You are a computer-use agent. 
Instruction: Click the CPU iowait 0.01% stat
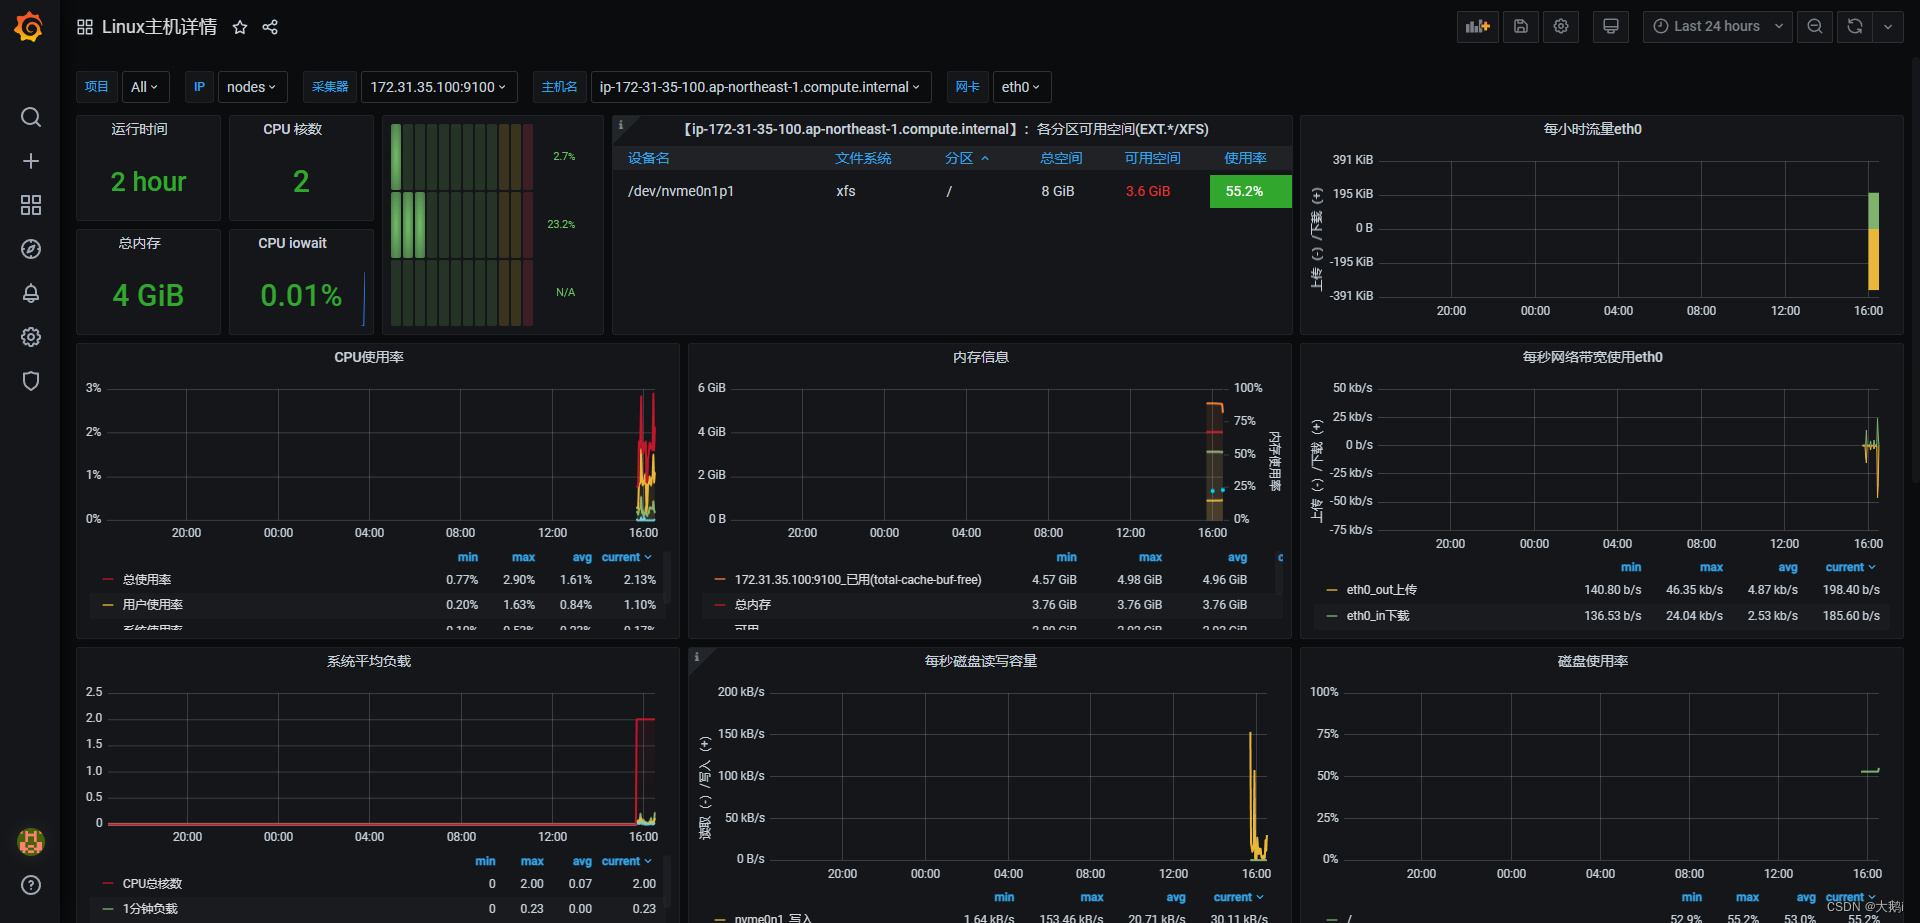pyautogui.click(x=301, y=296)
